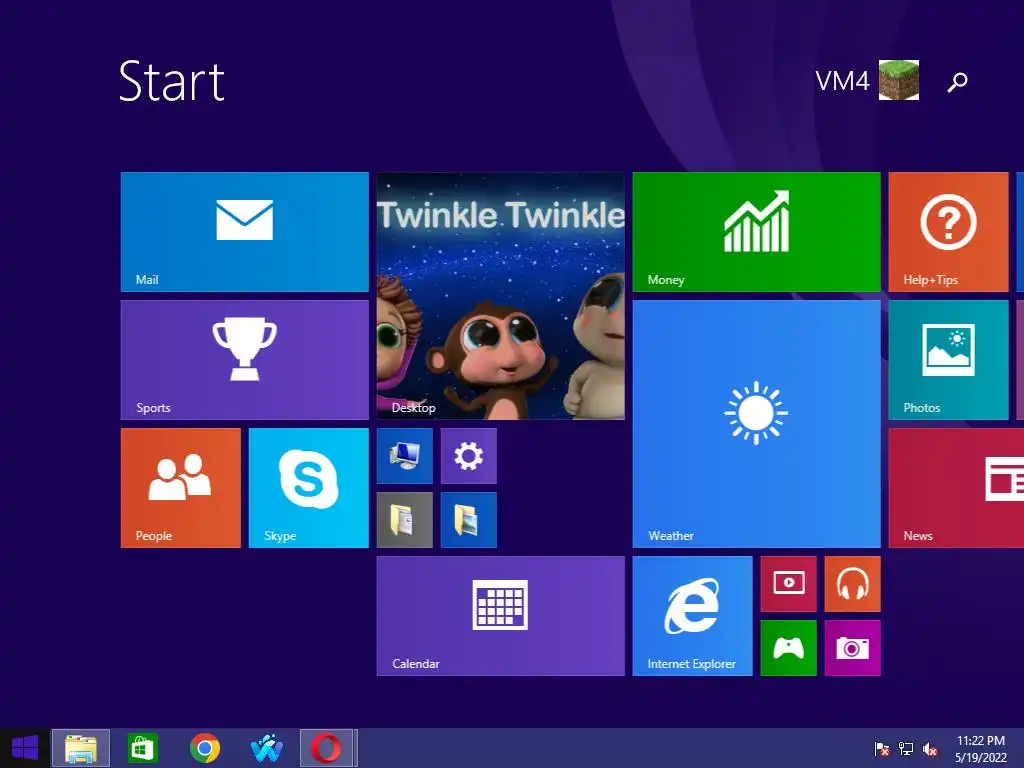Open the VM4 user account menu

click(867, 80)
